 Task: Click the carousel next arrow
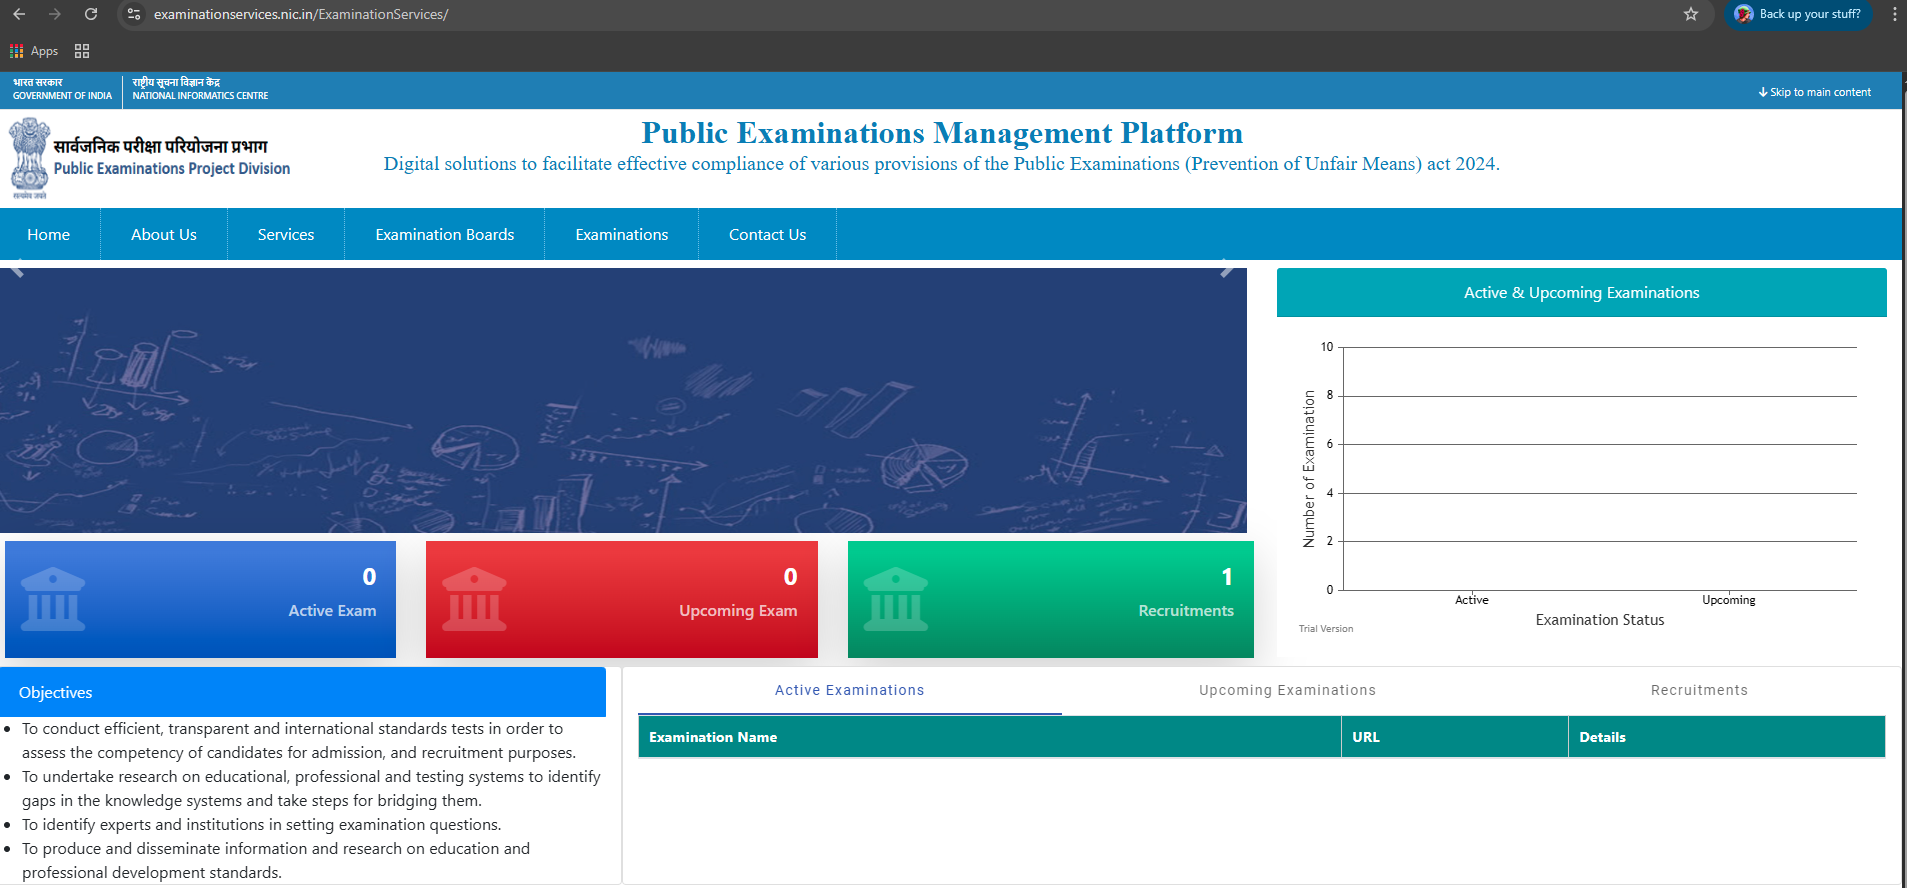[x=1227, y=269]
